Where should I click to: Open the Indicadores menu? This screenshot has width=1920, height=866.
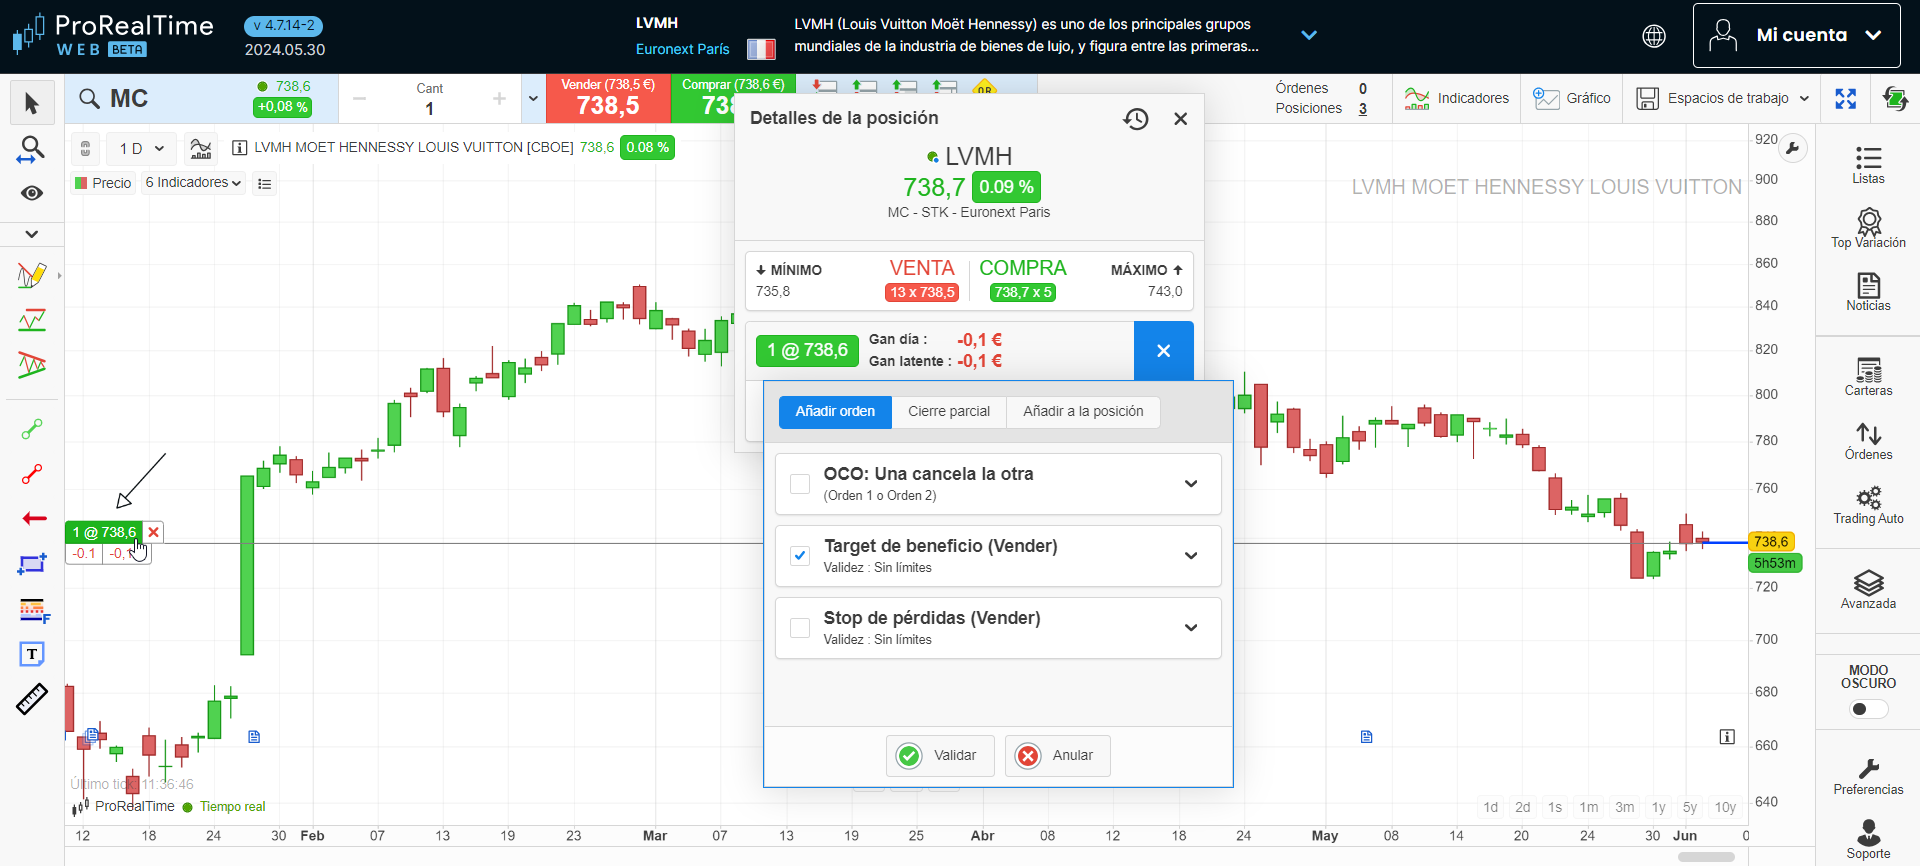pos(1456,98)
